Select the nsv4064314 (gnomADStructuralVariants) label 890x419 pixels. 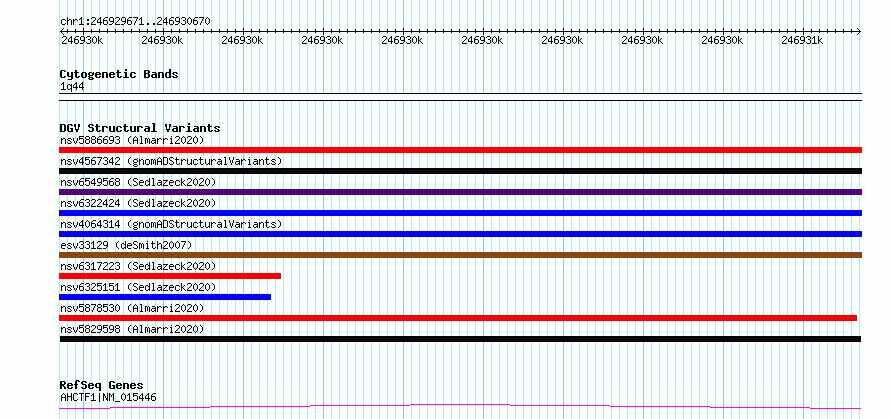[x=171, y=224]
